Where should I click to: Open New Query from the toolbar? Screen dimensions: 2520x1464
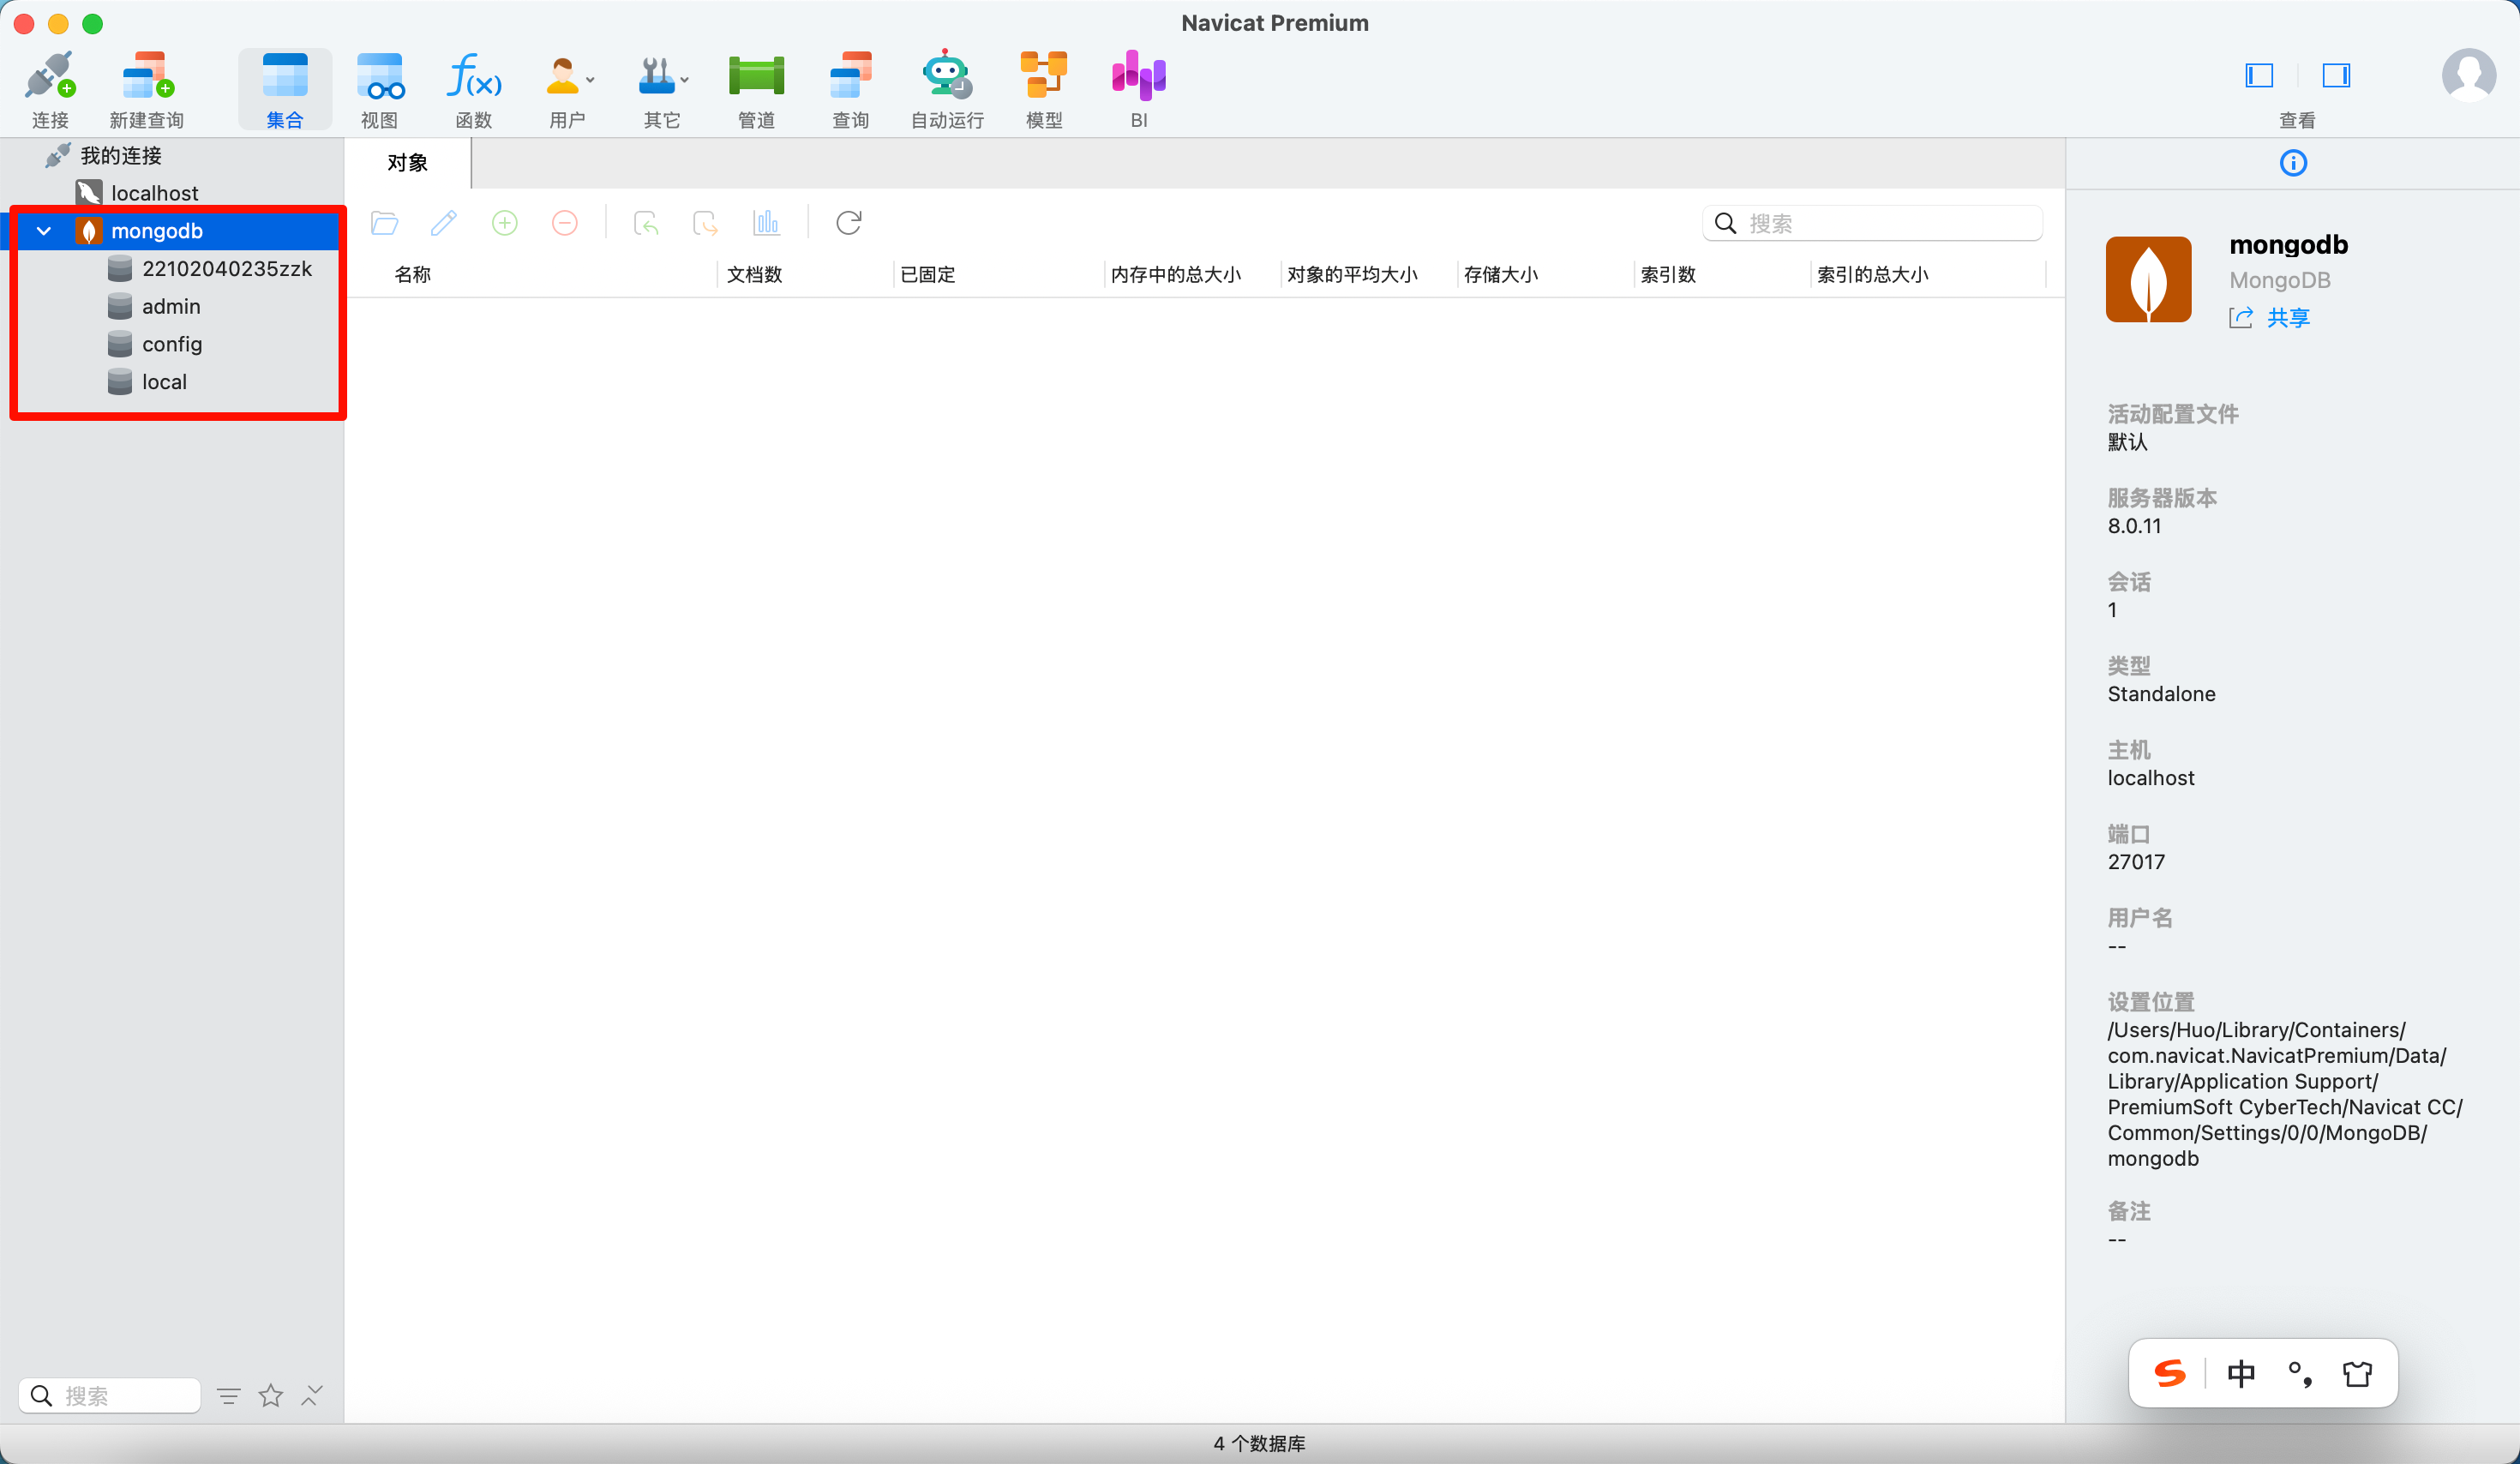(x=147, y=77)
